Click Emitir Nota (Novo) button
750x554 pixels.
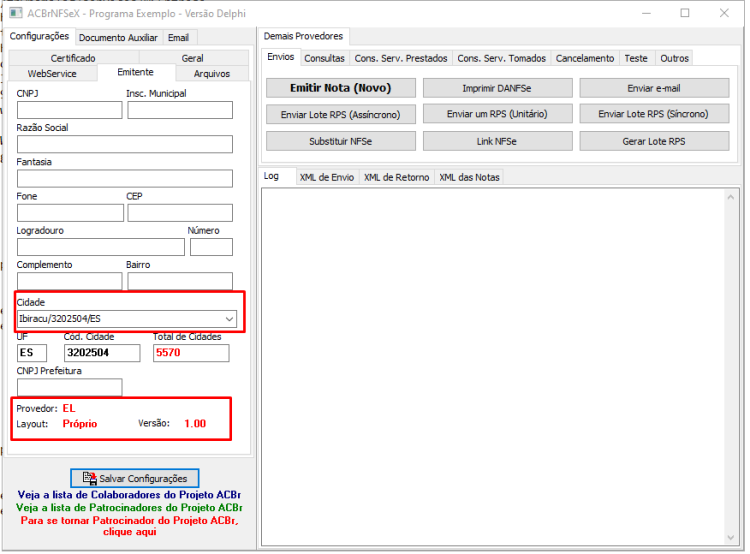point(341,88)
